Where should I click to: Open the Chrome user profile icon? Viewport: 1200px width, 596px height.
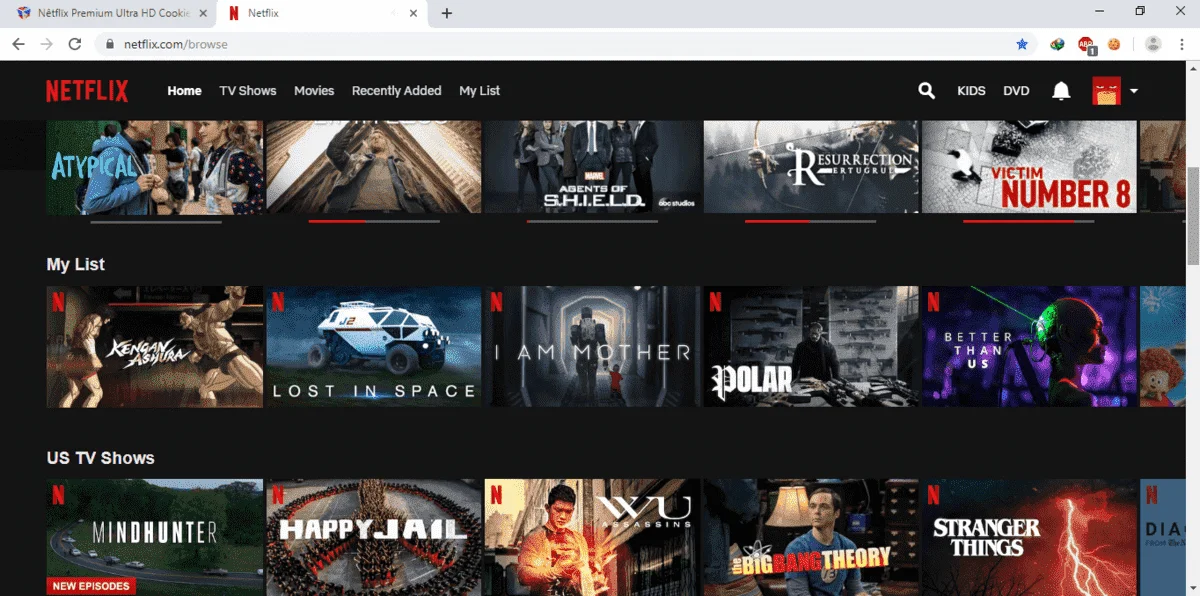coord(1153,44)
